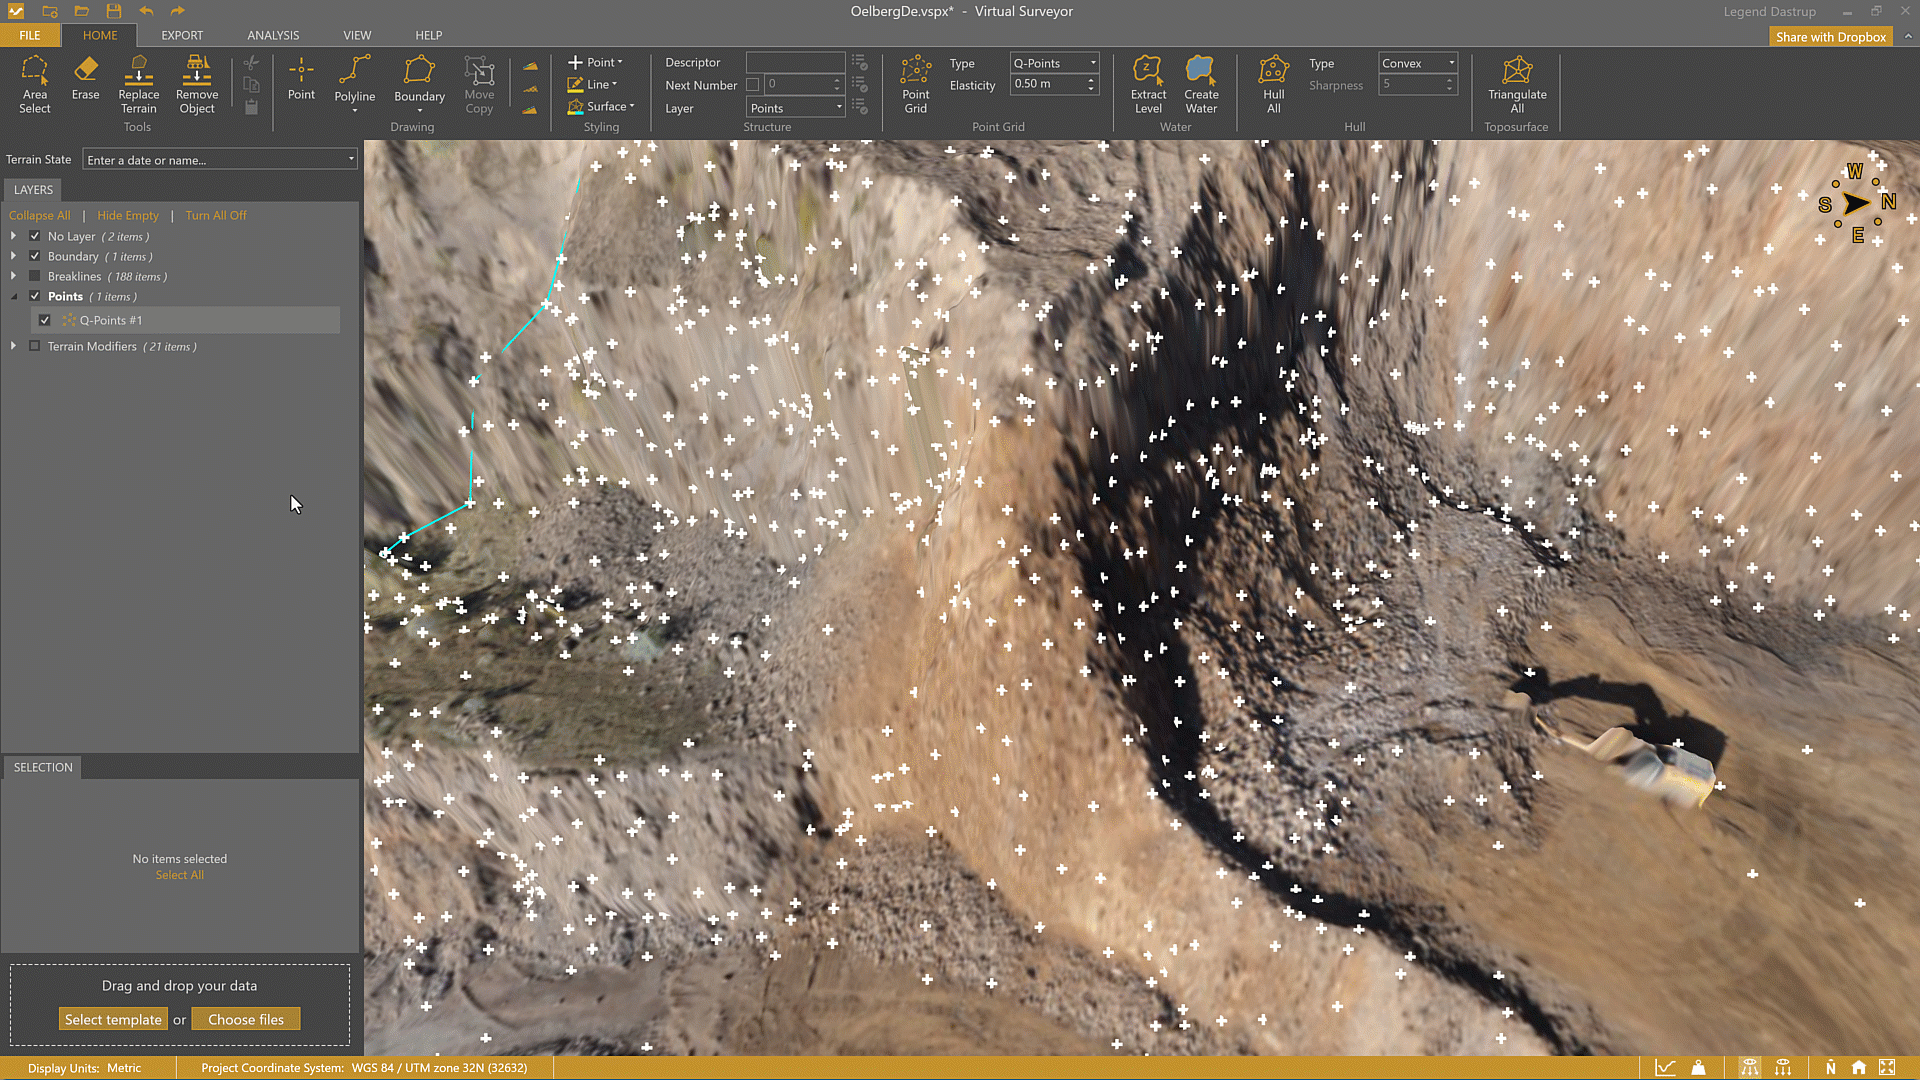
Task: Open the Hull Type Convex dropdown
Action: coord(1417,63)
